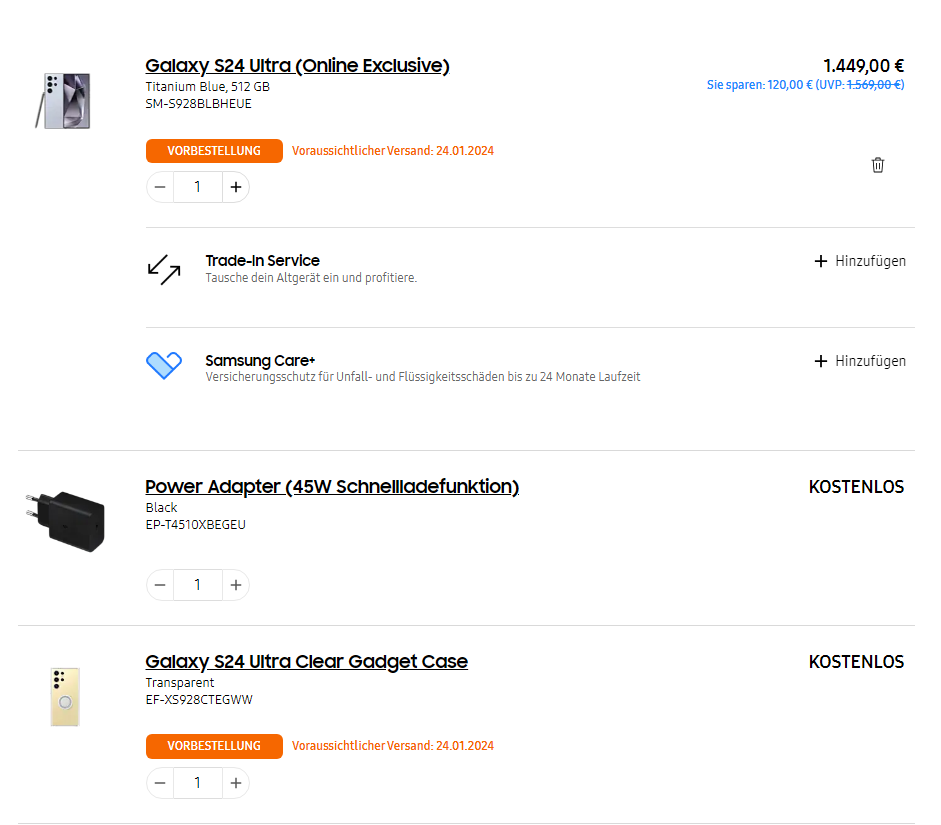Viewport: 941px width, 825px height.
Task: Increase Galaxy S24 Ultra phone quantity
Action: coord(235,187)
